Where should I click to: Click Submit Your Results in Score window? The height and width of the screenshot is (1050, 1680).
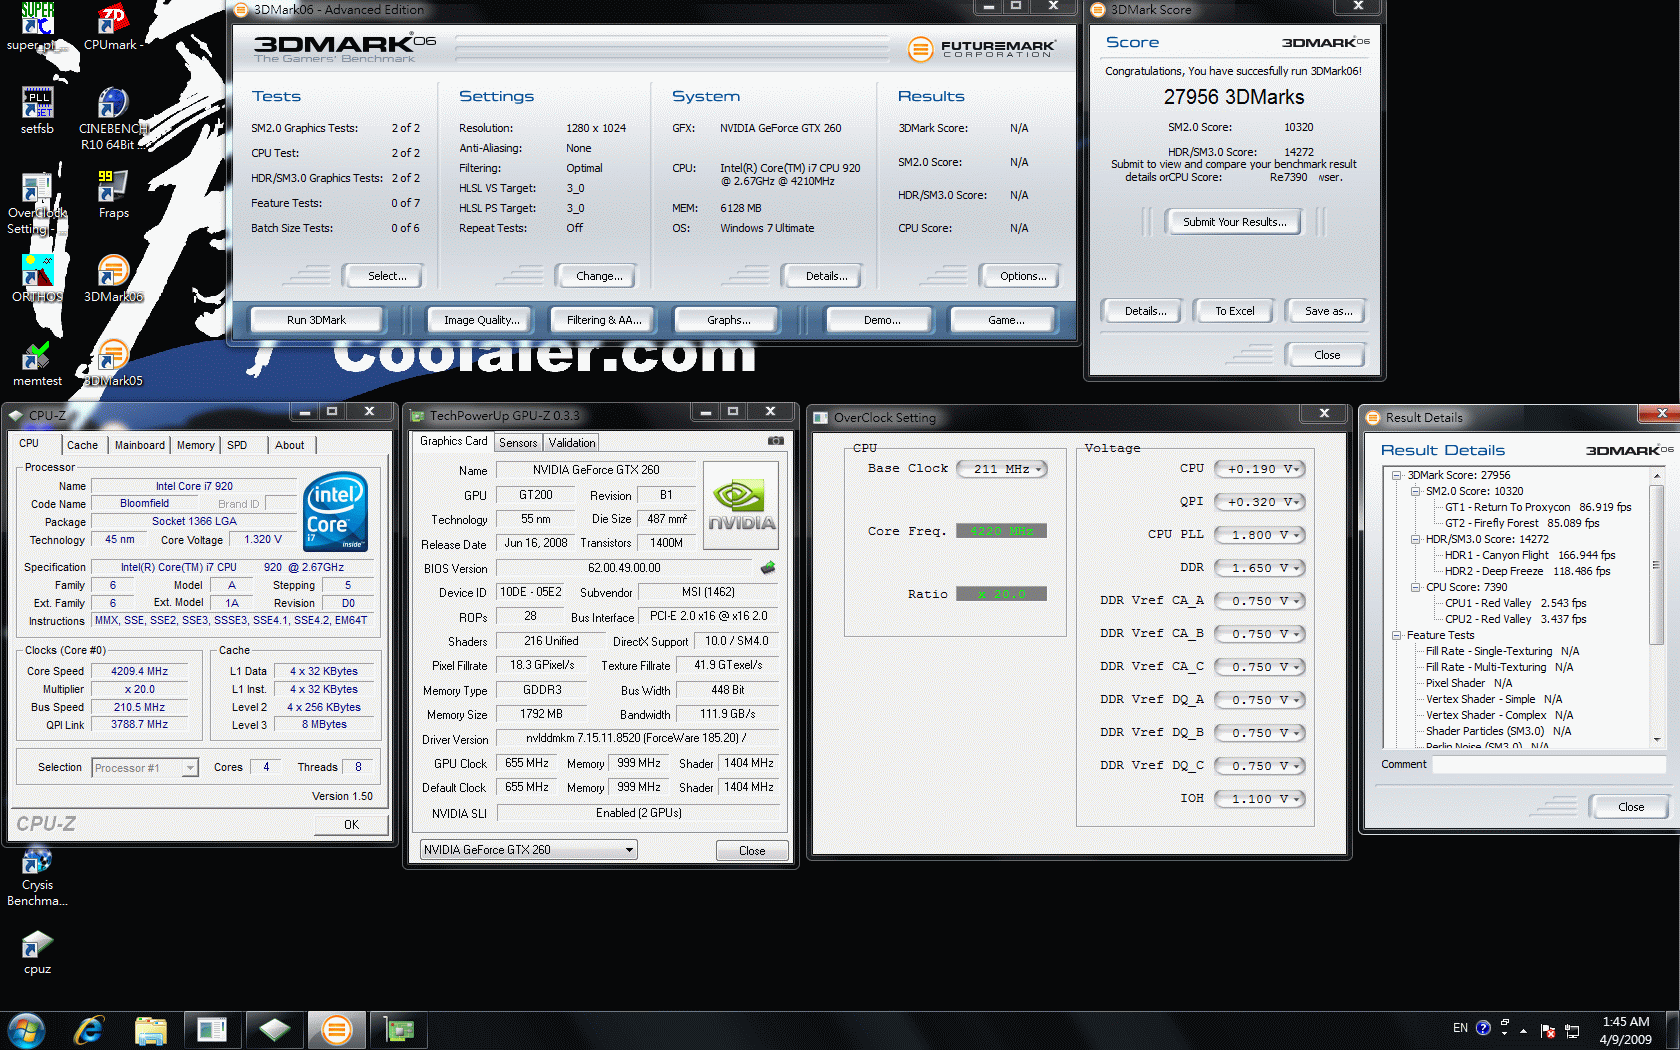point(1234,222)
